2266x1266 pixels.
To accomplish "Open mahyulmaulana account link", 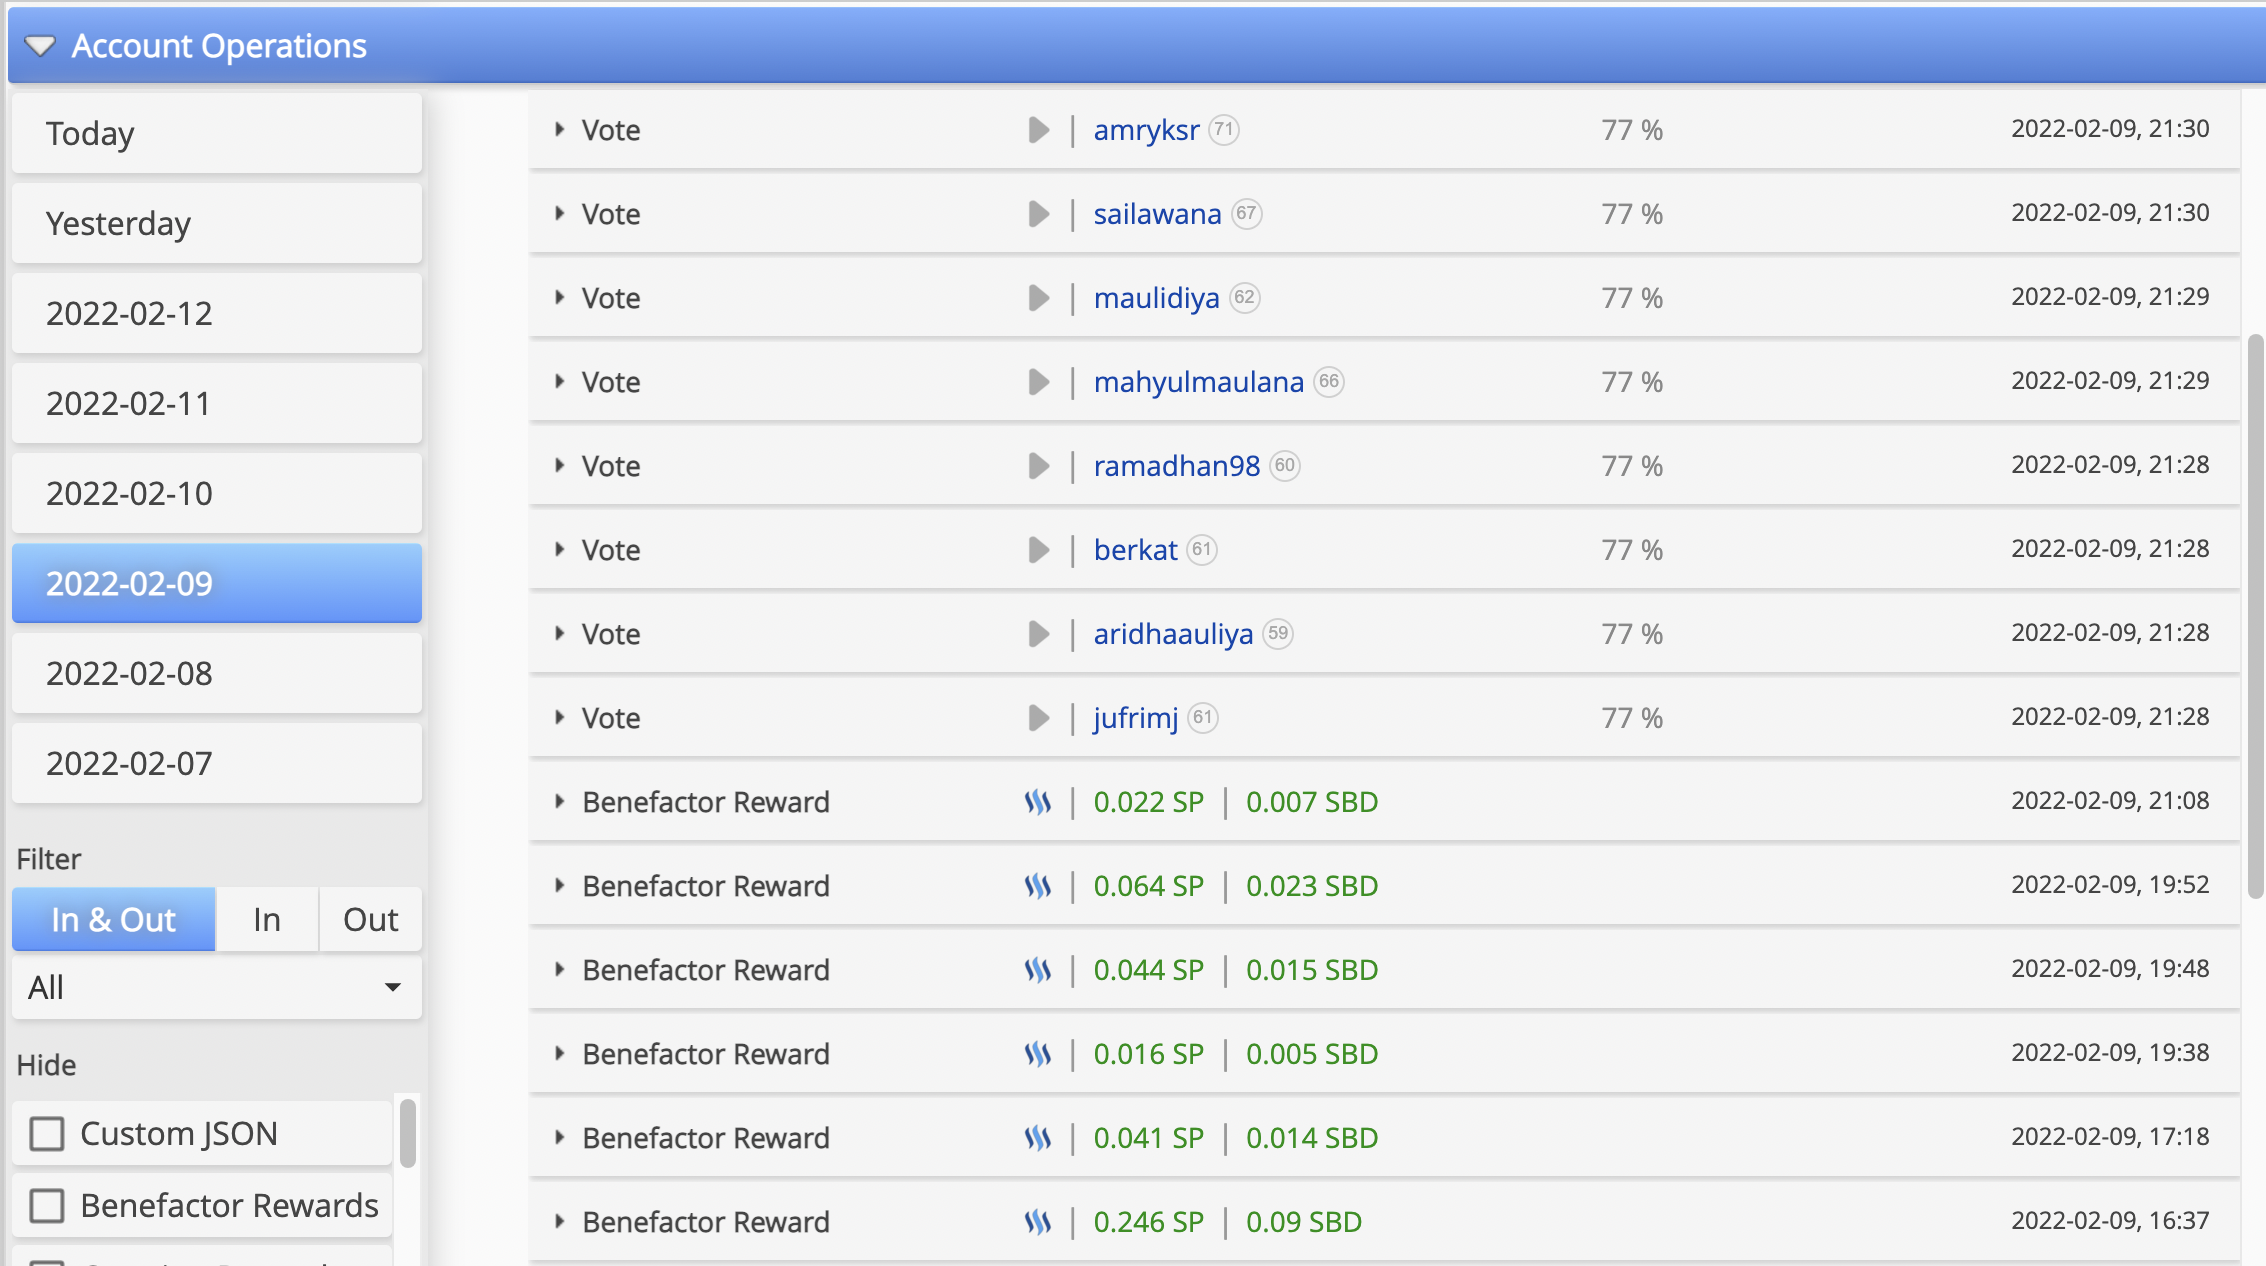I will (x=1198, y=382).
